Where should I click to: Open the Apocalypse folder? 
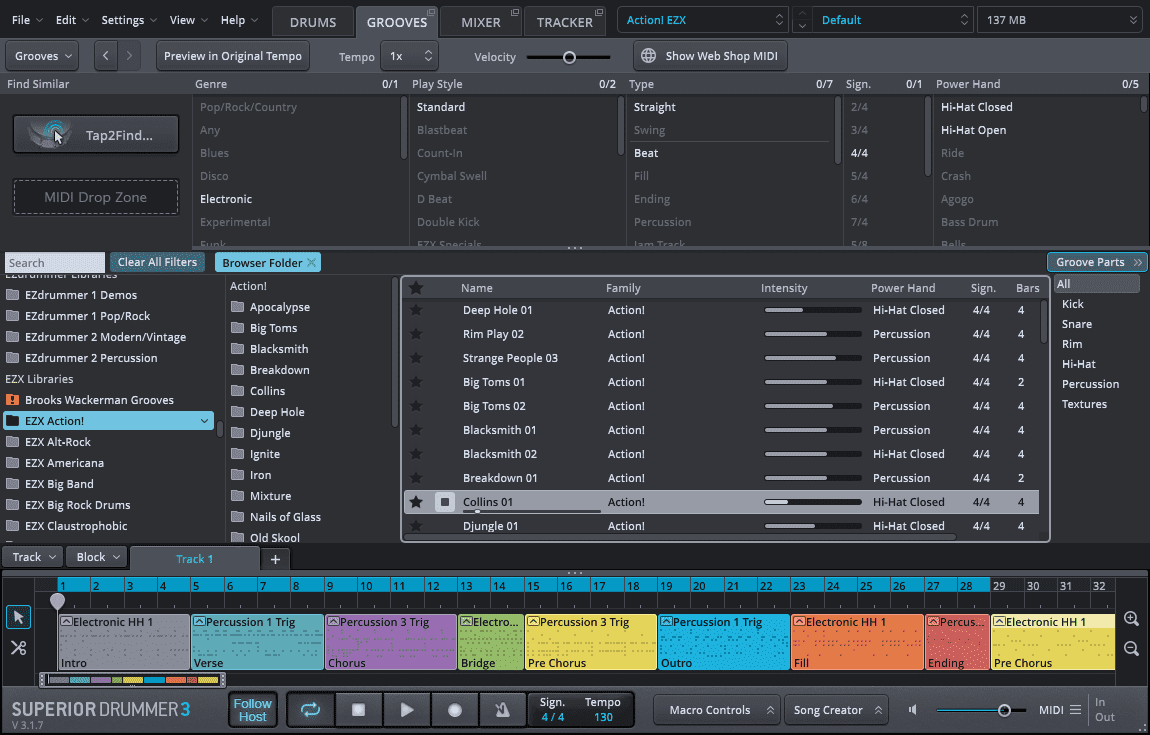pos(279,307)
